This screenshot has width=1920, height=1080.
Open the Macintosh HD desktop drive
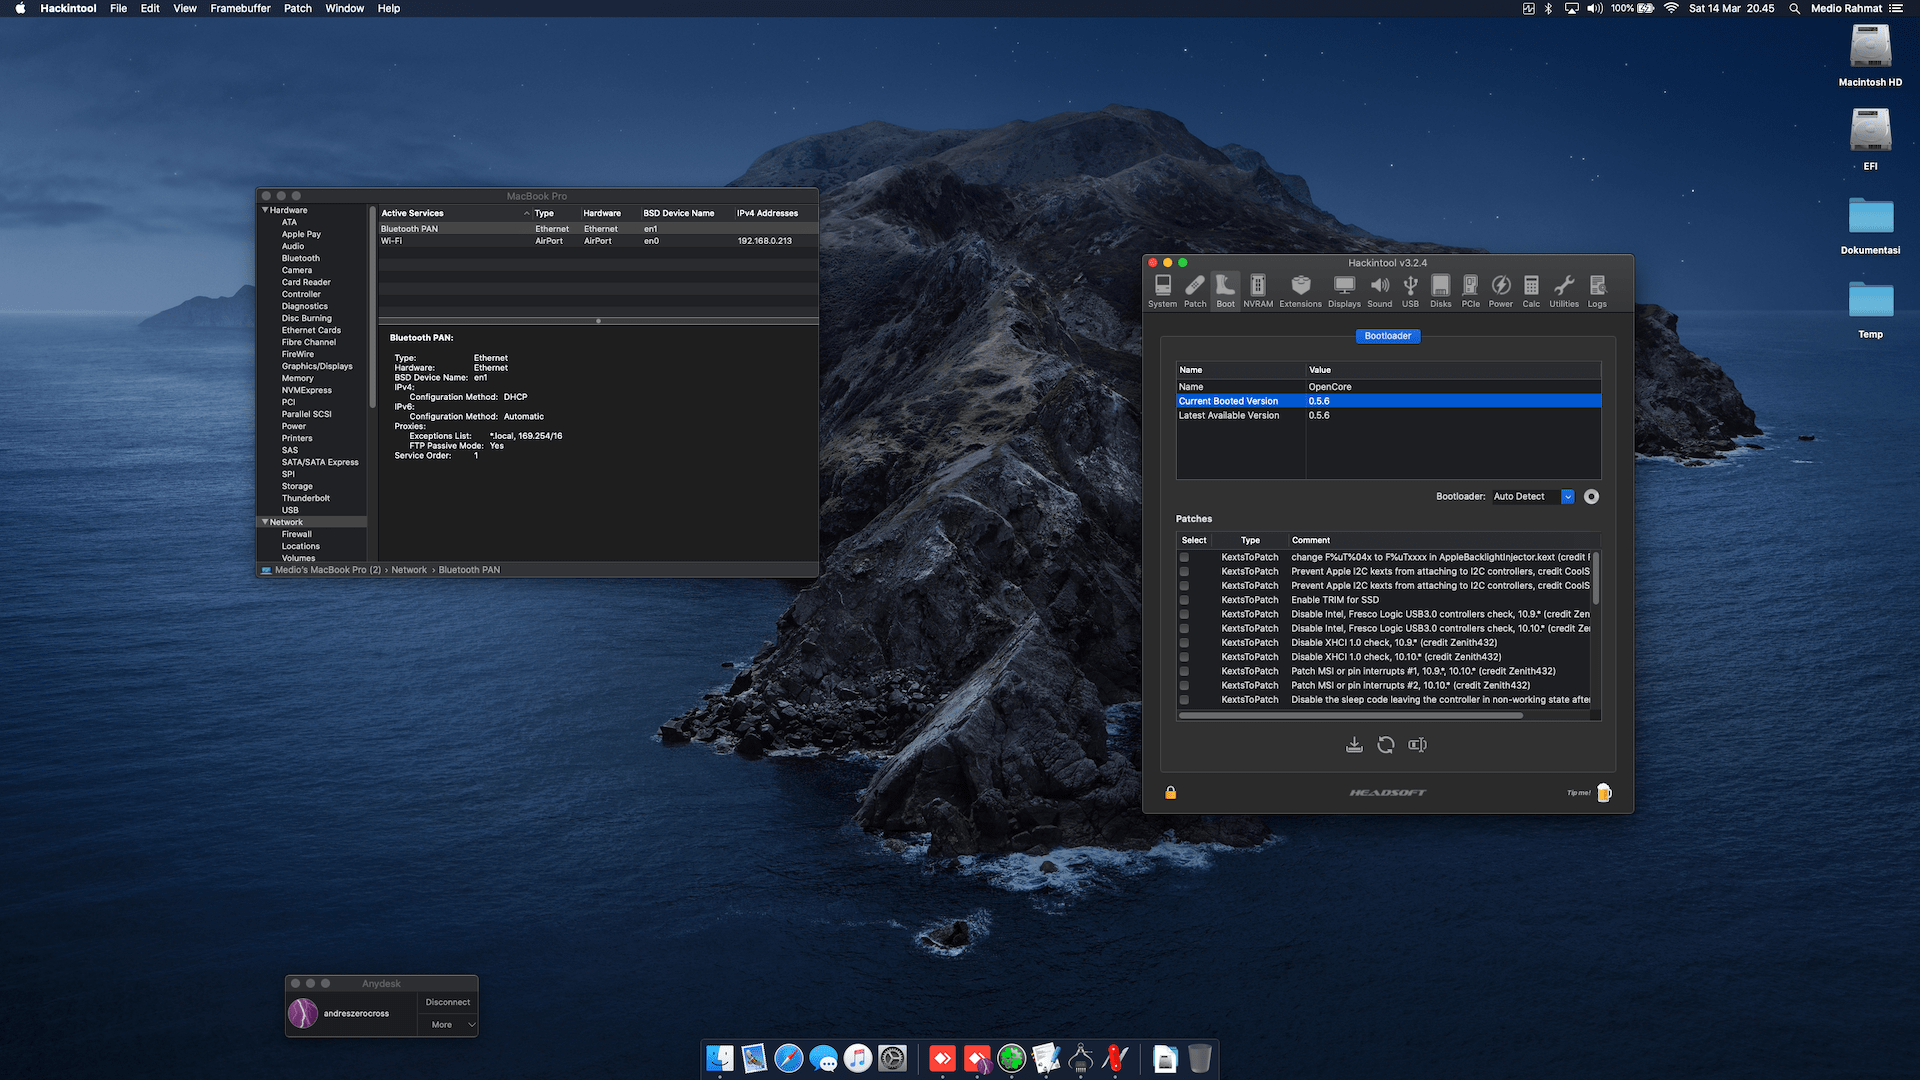pos(1870,55)
